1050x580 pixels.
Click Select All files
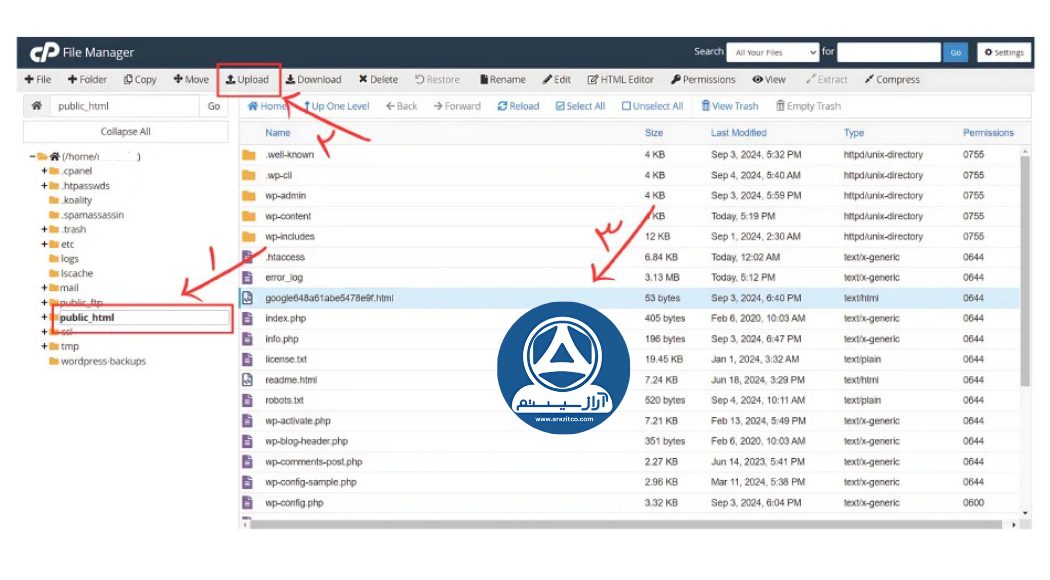coord(581,106)
